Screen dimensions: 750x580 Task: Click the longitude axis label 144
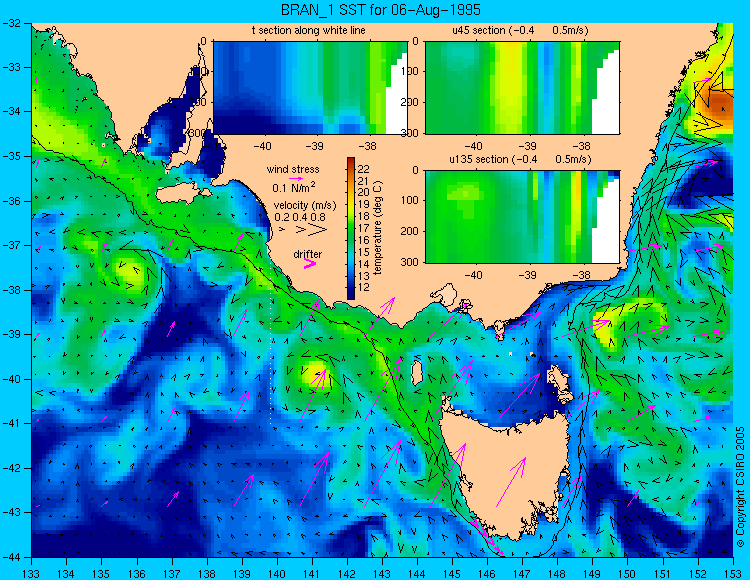pyautogui.click(x=417, y=574)
